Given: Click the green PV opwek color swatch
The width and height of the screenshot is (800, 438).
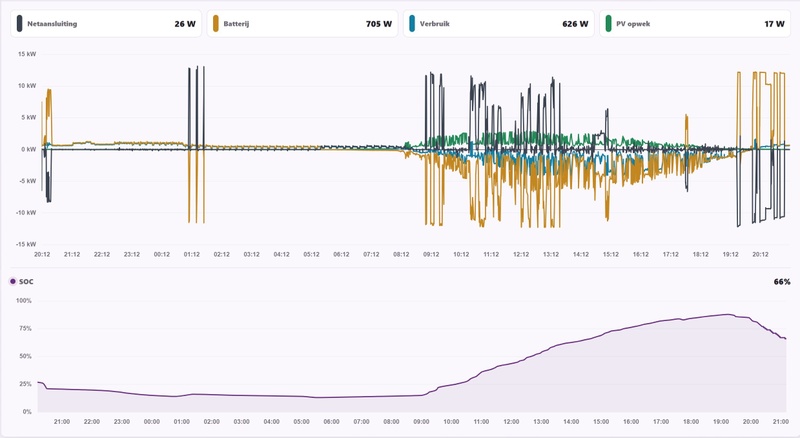Looking at the screenshot, I should coord(608,23).
